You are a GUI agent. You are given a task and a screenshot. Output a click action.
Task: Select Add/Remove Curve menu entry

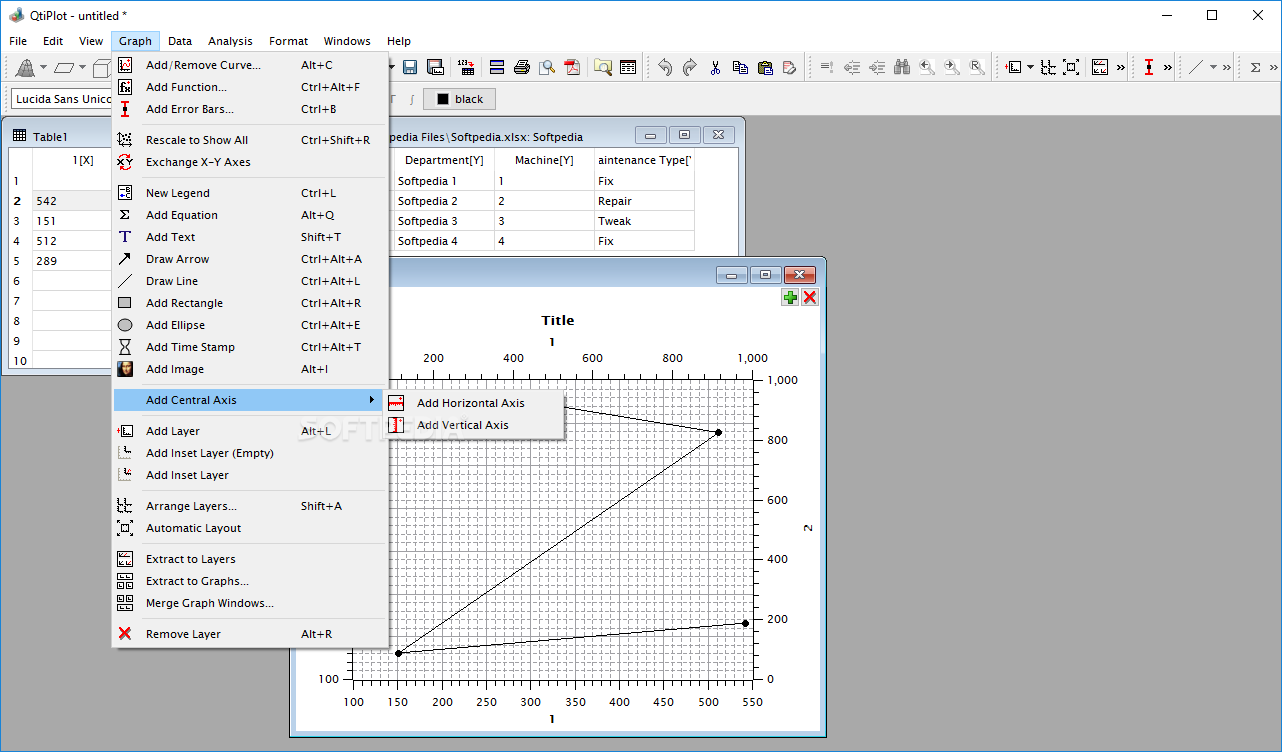pyautogui.click(x=248, y=65)
